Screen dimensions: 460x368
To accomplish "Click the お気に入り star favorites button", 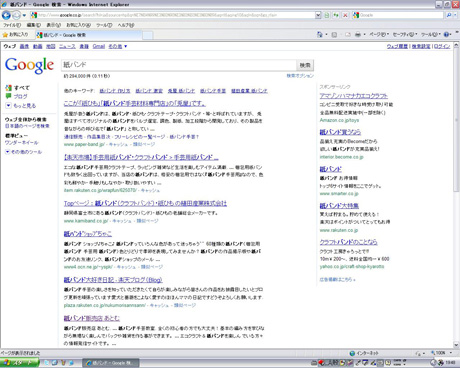I will 15,34.
